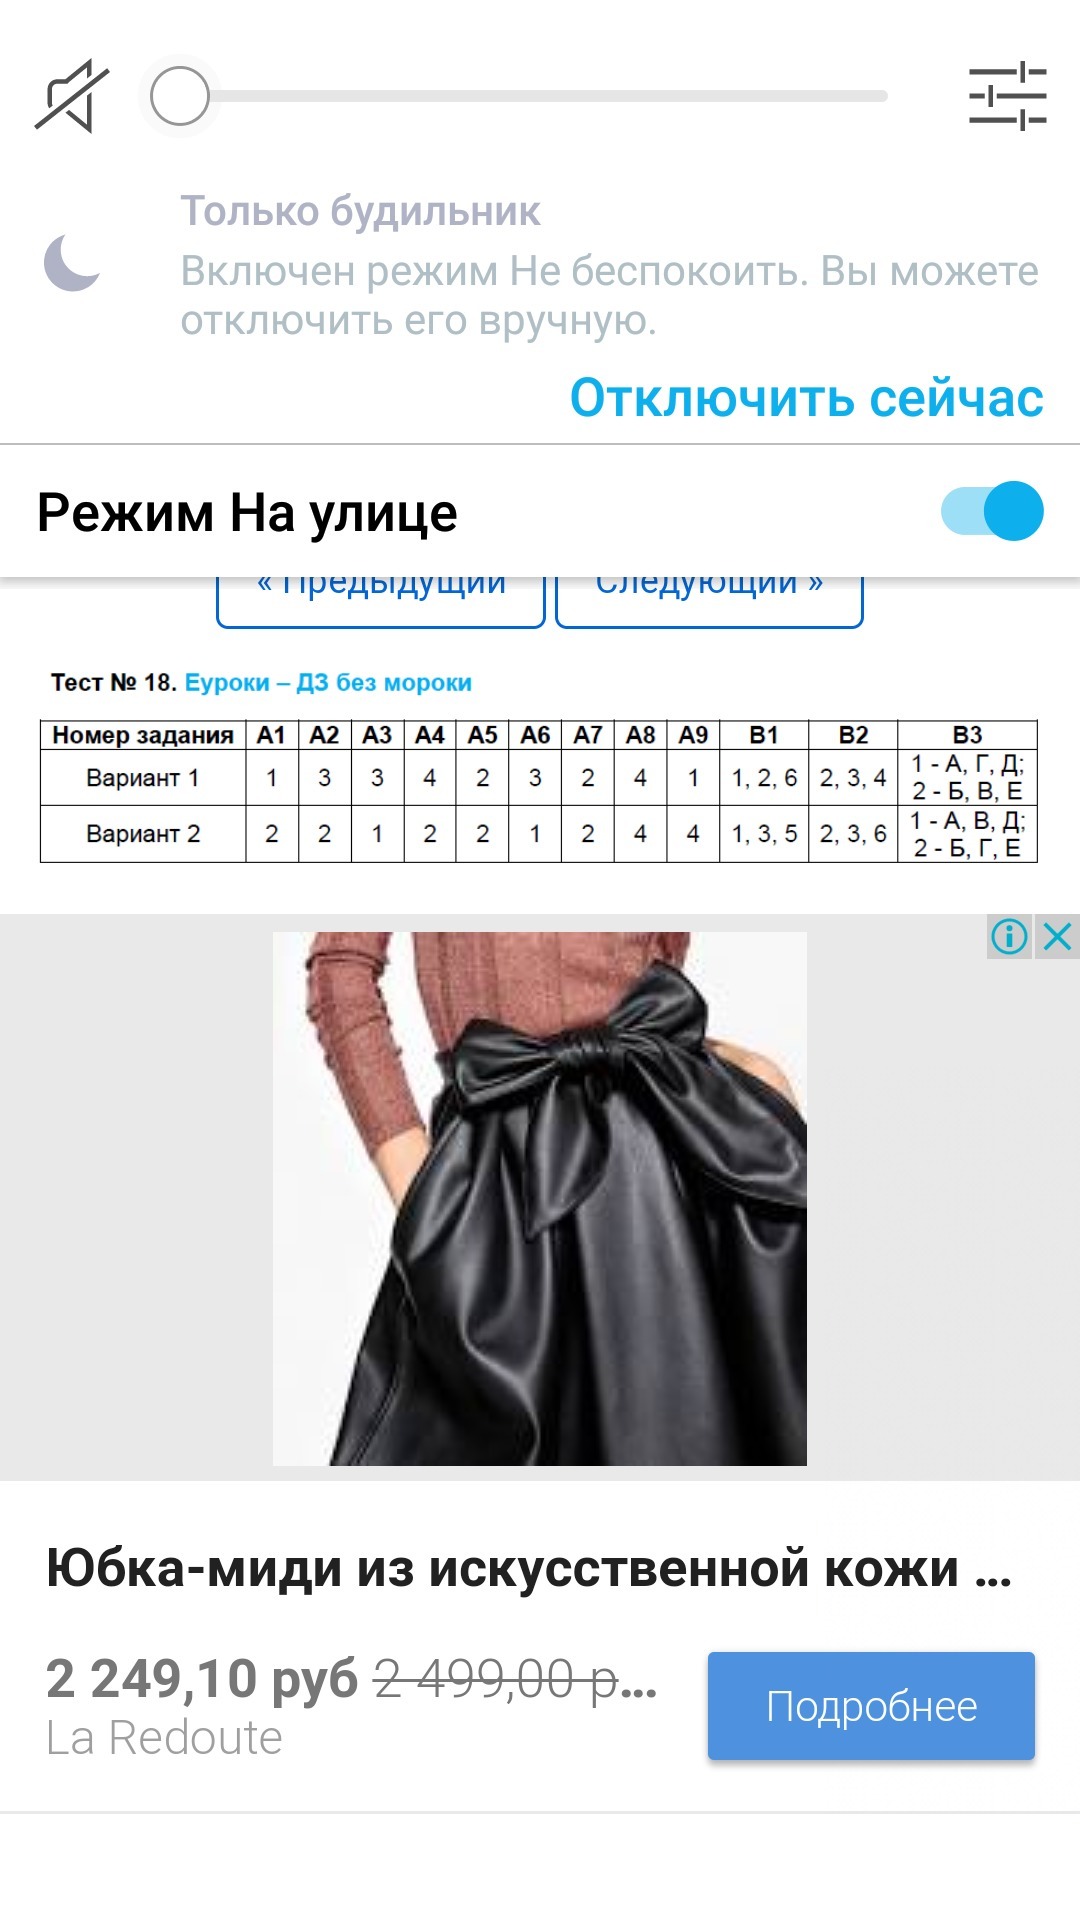The height and width of the screenshot is (1920, 1080).
Task: Click the La Redoute store name
Action: (164, 1738)
